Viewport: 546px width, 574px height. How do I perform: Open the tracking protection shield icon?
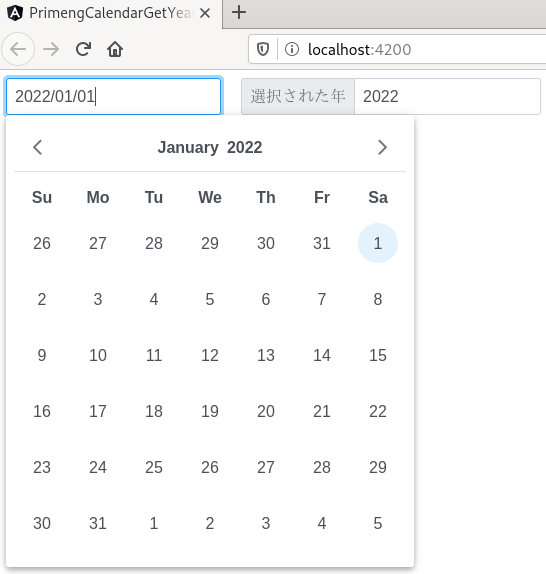click(x=263, y=49)
